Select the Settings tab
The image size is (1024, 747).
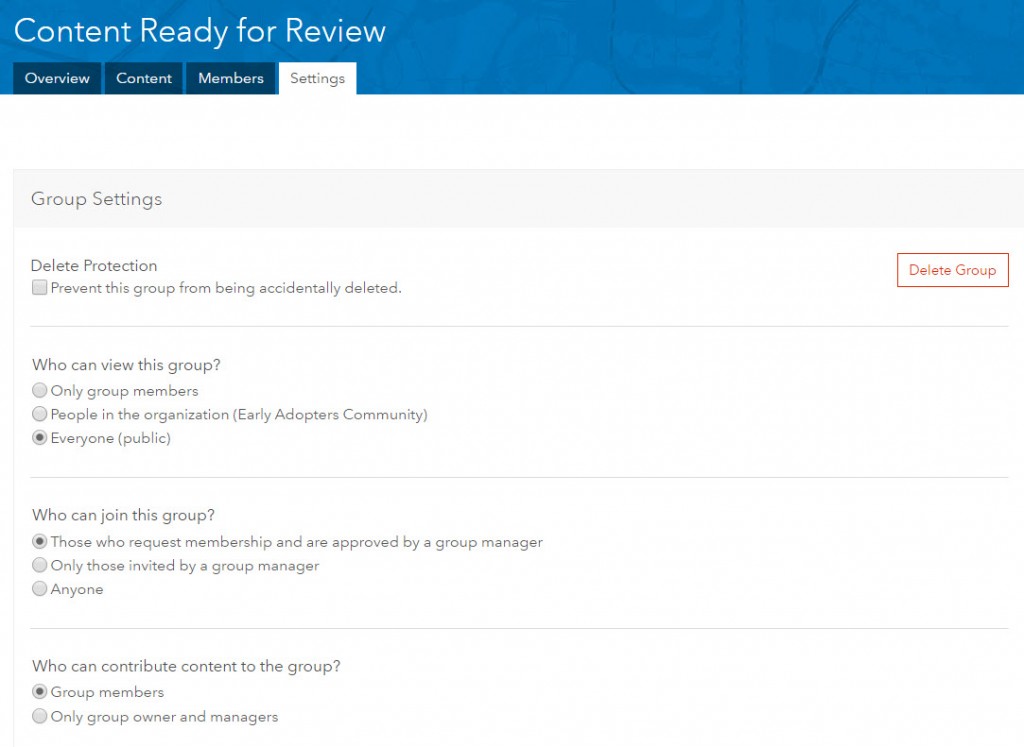317,78
